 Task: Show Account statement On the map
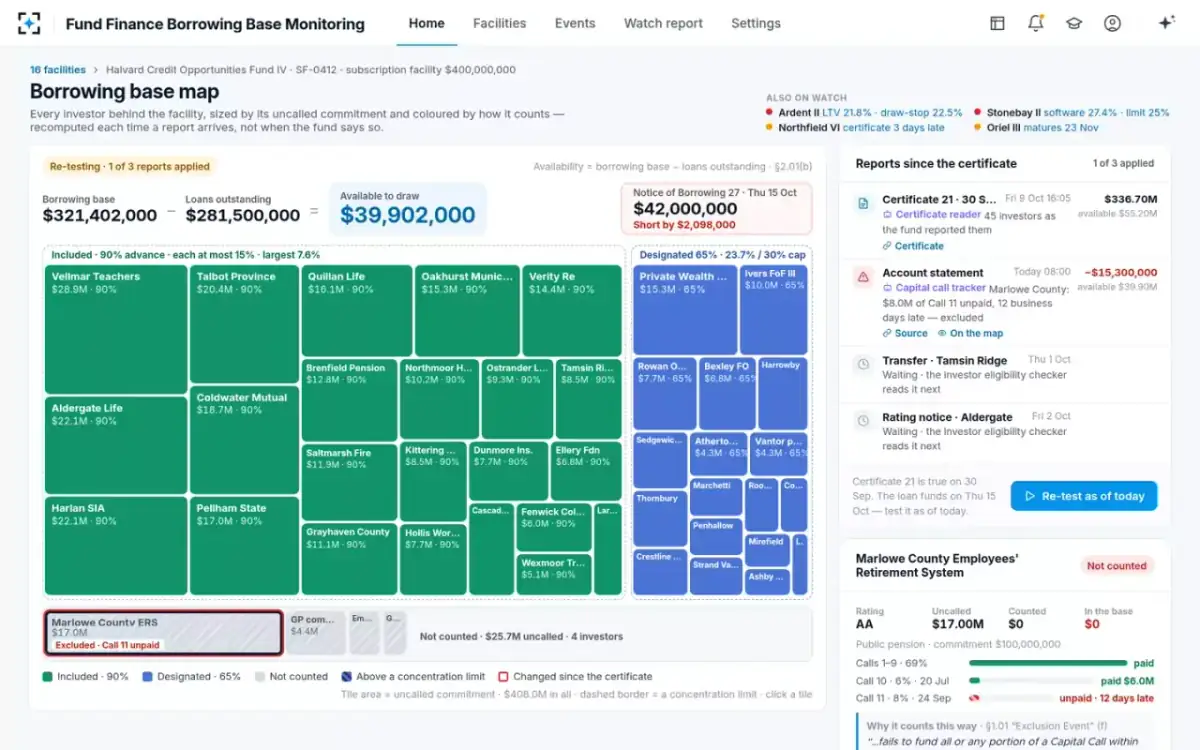click(970, 333)
